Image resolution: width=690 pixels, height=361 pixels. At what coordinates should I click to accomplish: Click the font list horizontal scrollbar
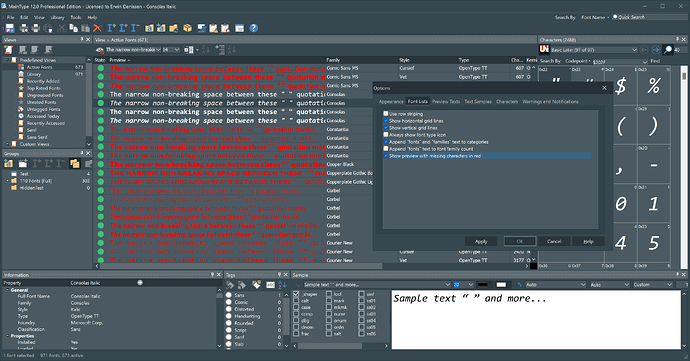click(241, 266)
